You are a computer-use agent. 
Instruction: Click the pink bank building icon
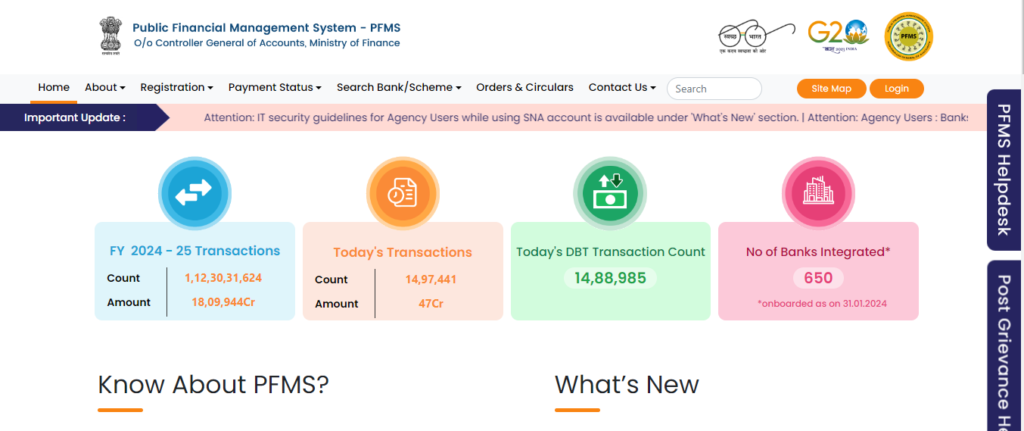tap(818, 193)
